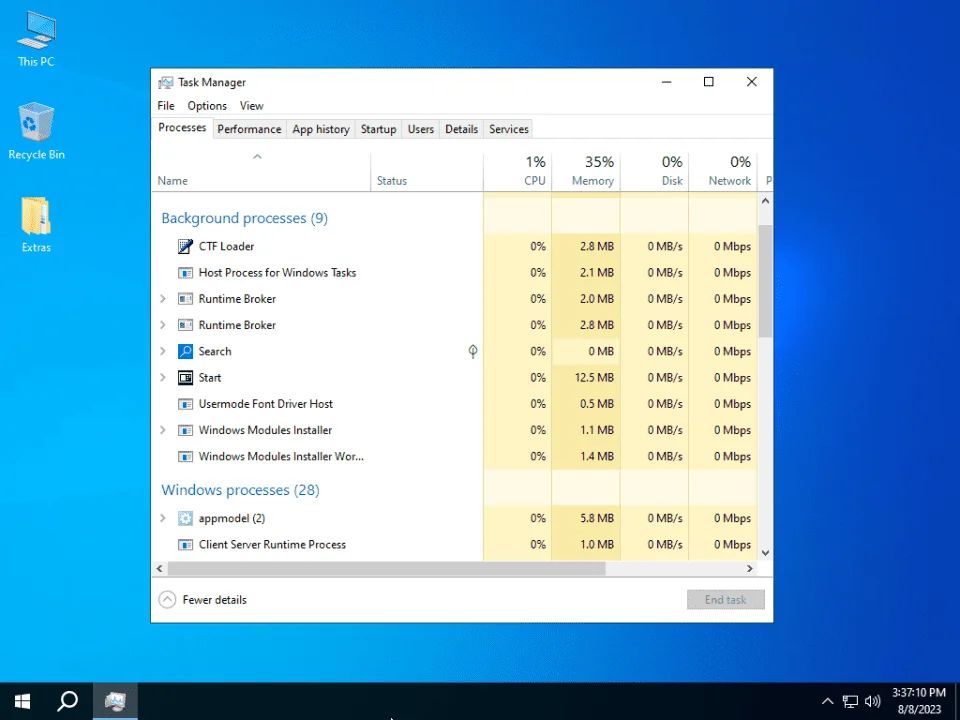Click the scroll right arrow
This screenshot has height=720, width=960.
(x=749, y=569)
